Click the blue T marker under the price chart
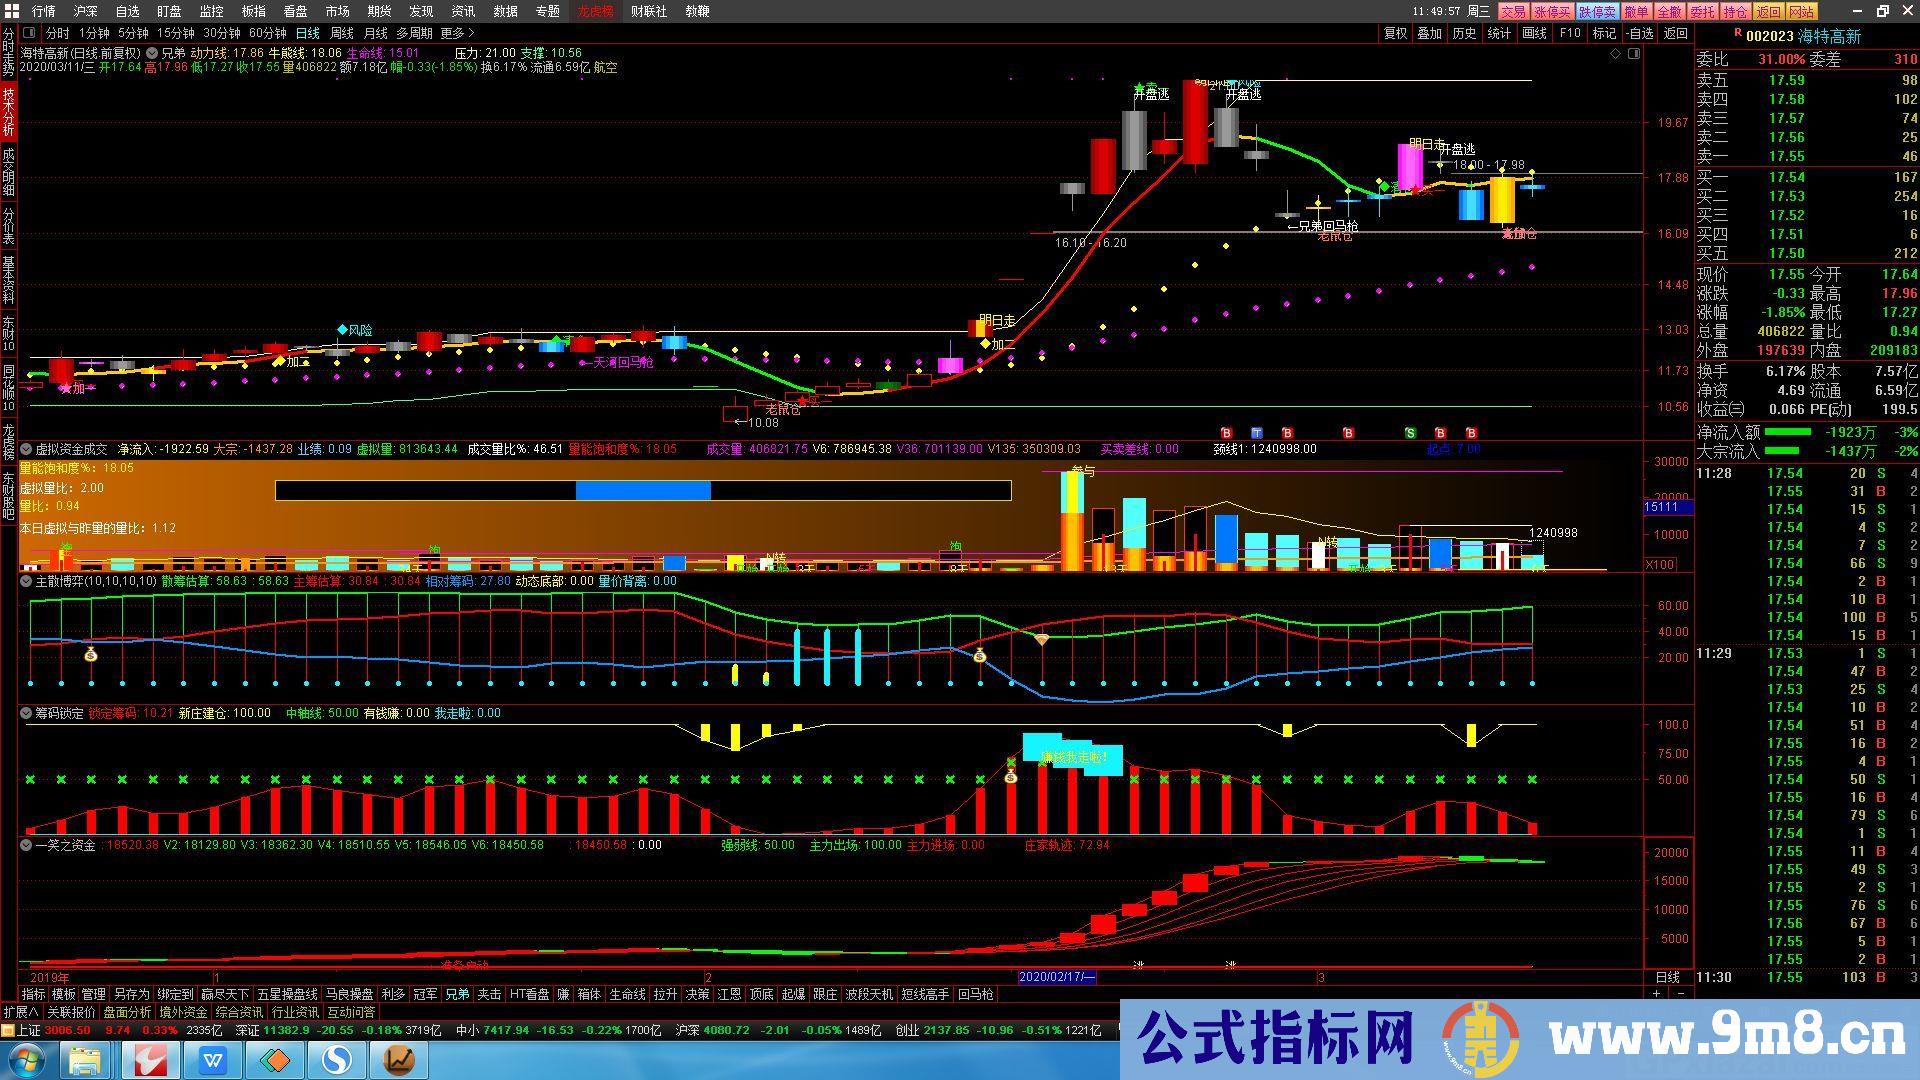Viewport: 1920px width, 1080px height. [1257, 433]
